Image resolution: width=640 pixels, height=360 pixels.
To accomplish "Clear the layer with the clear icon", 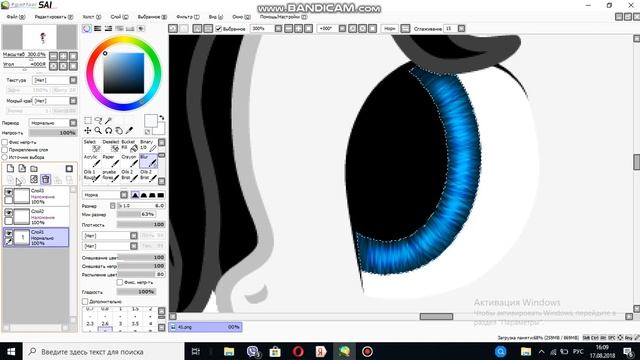I will point(34,179).
